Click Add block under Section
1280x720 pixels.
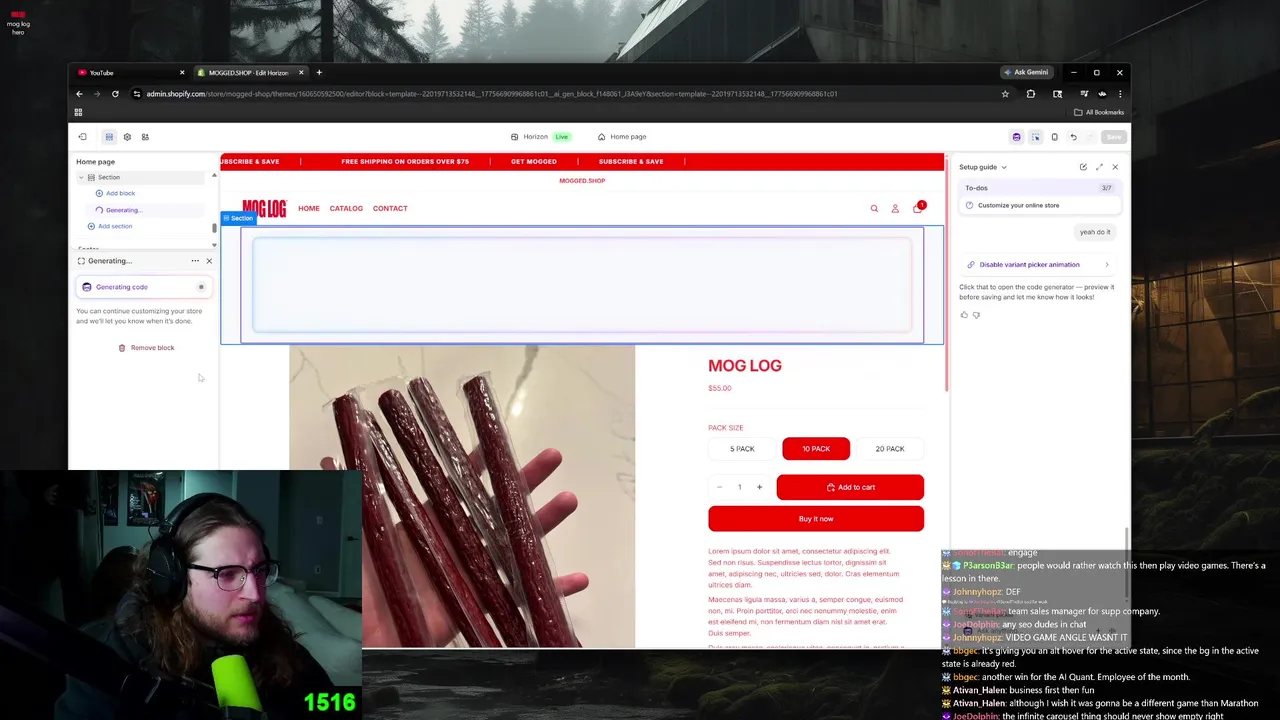115,193
